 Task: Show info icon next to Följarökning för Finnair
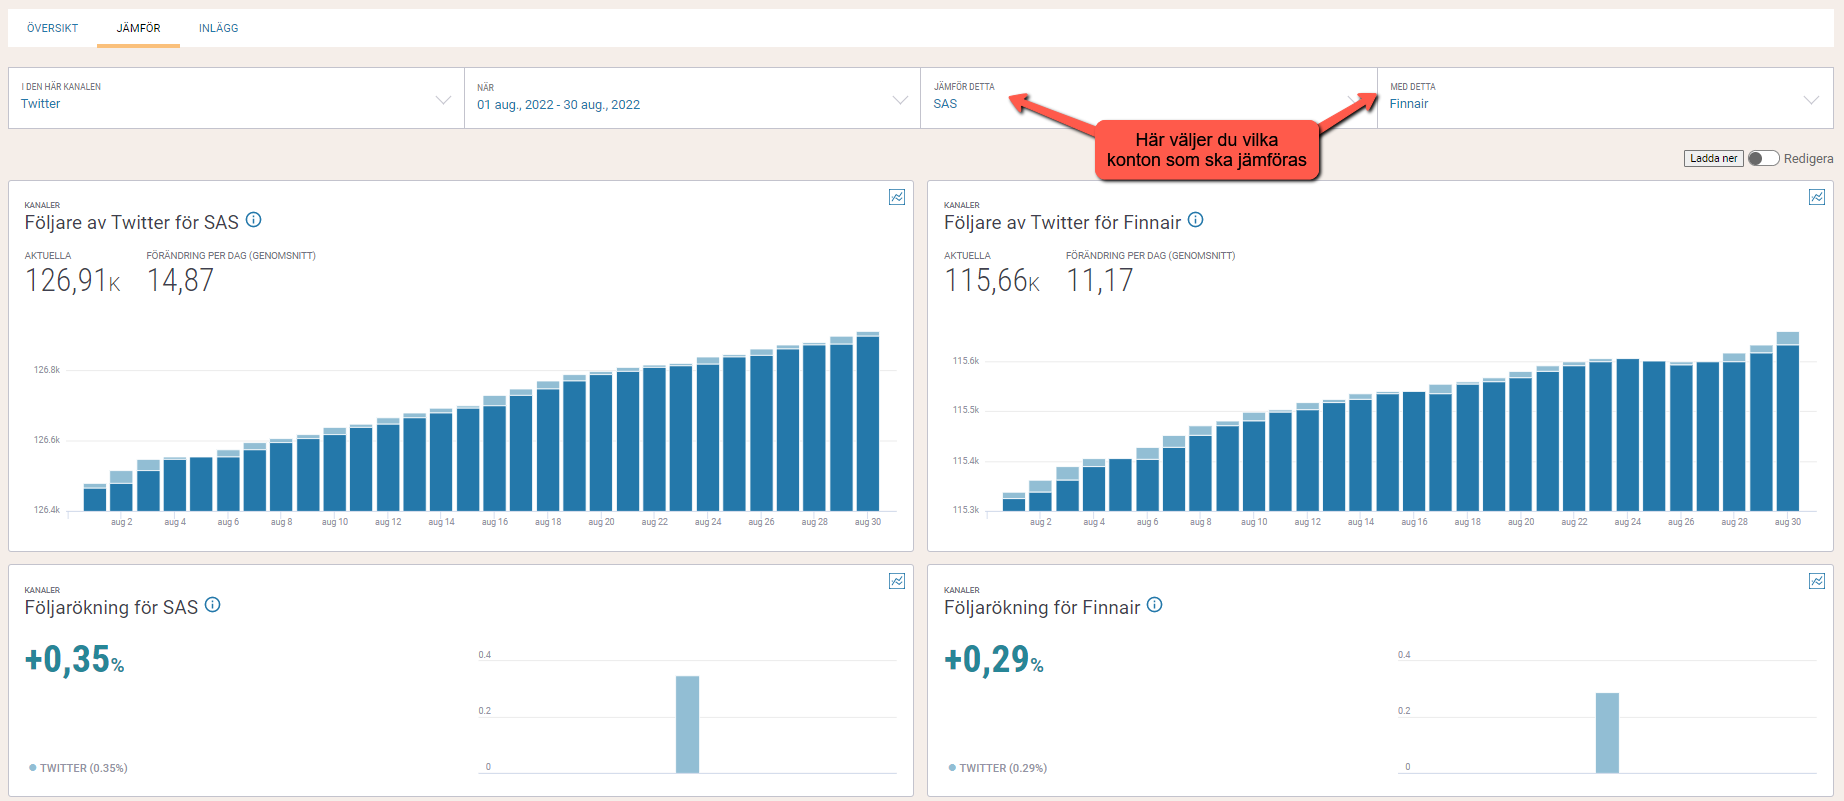[1155, 605]
